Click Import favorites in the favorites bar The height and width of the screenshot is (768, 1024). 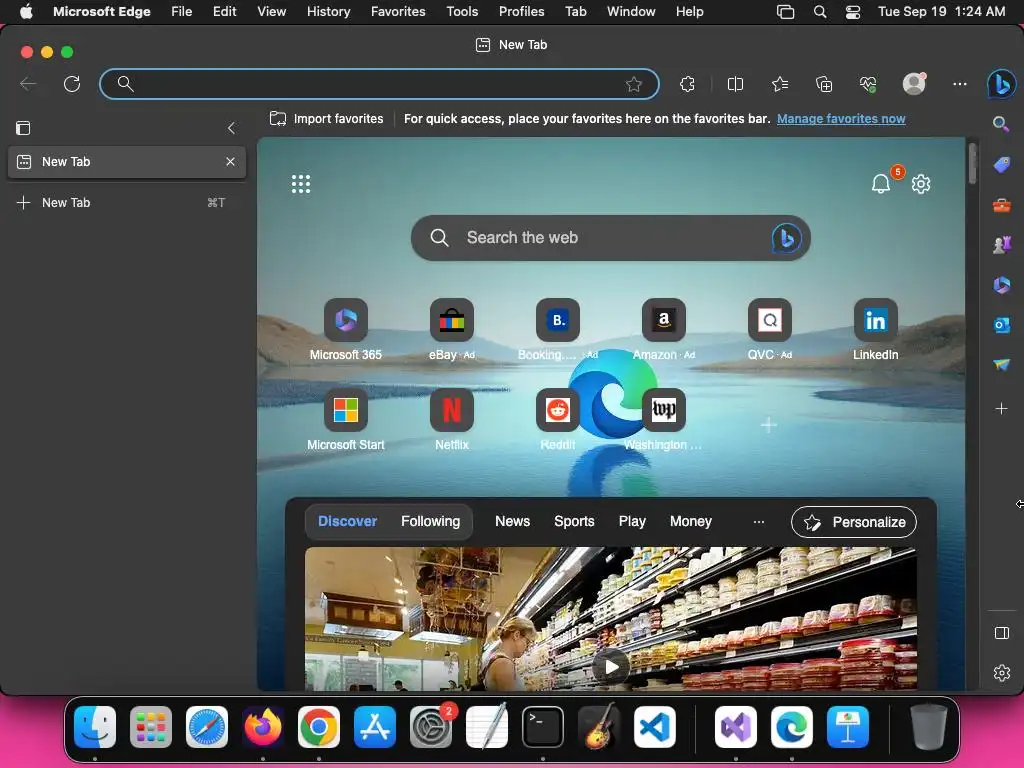[327, 119]
